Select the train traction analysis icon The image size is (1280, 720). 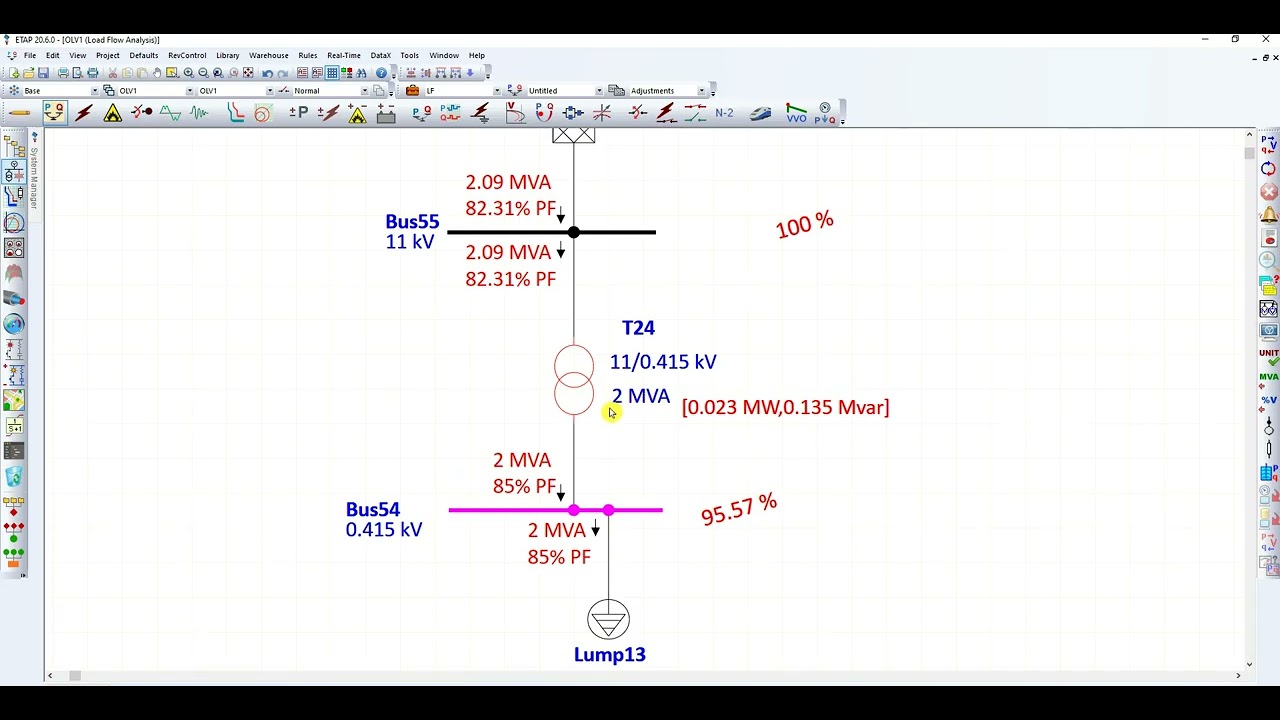tap(761, 113)
